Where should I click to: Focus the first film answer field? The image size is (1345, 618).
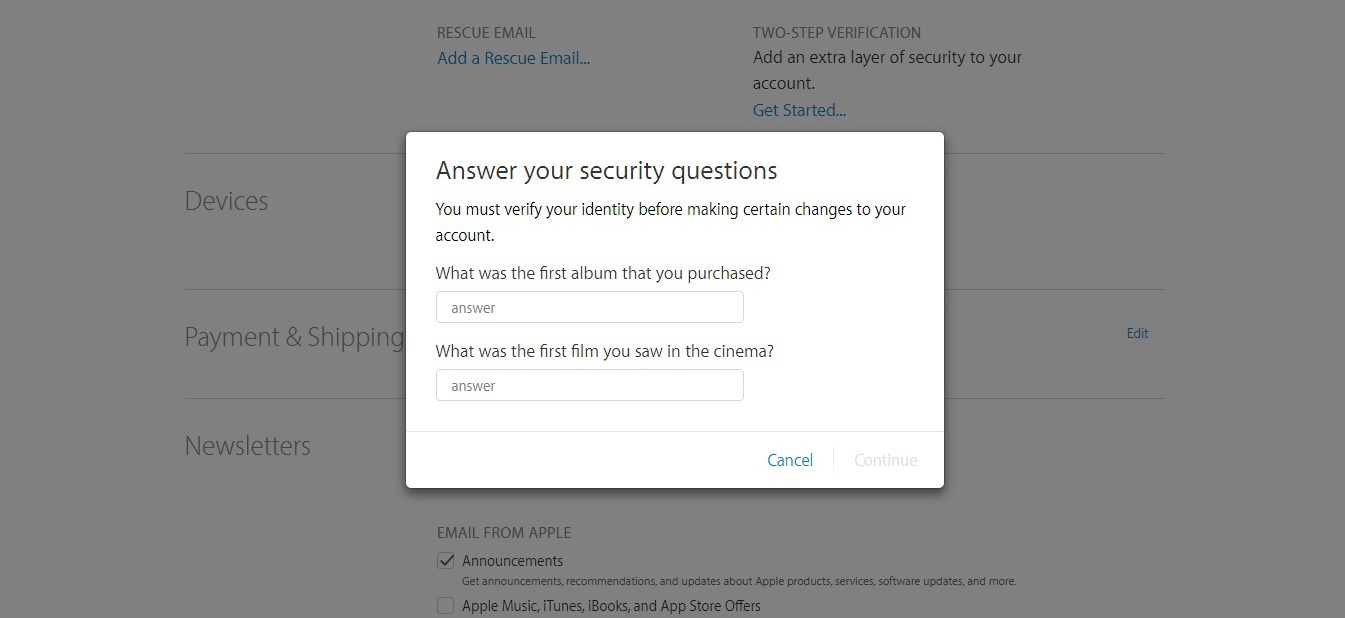pyautogui.click(x=589, y=385)
